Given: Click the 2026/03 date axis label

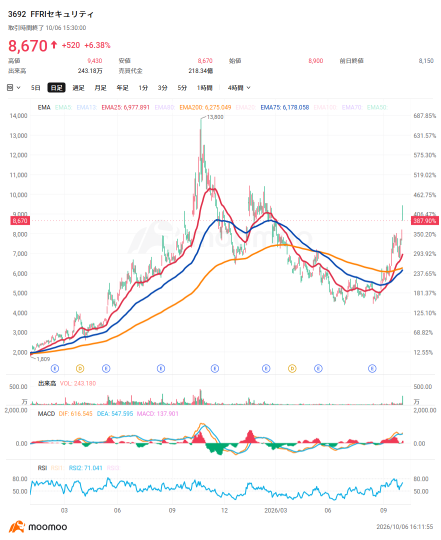Looking at the screenshot, I should [x=275, y=510].
